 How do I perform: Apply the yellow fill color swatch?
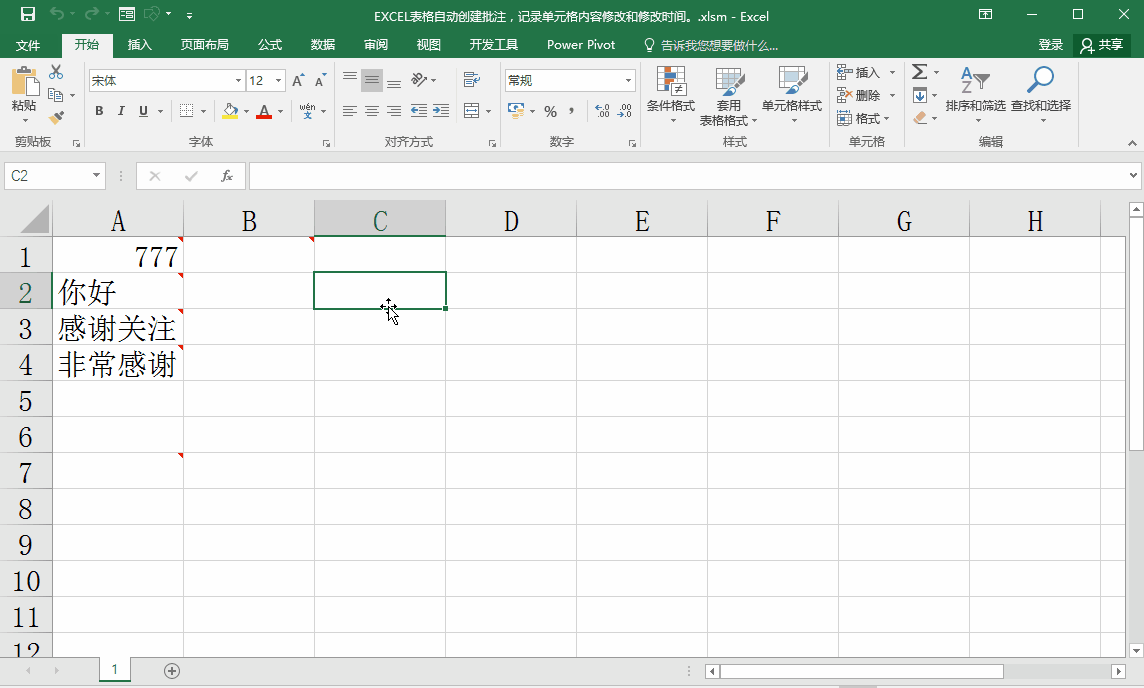click(x=231, y=111)
